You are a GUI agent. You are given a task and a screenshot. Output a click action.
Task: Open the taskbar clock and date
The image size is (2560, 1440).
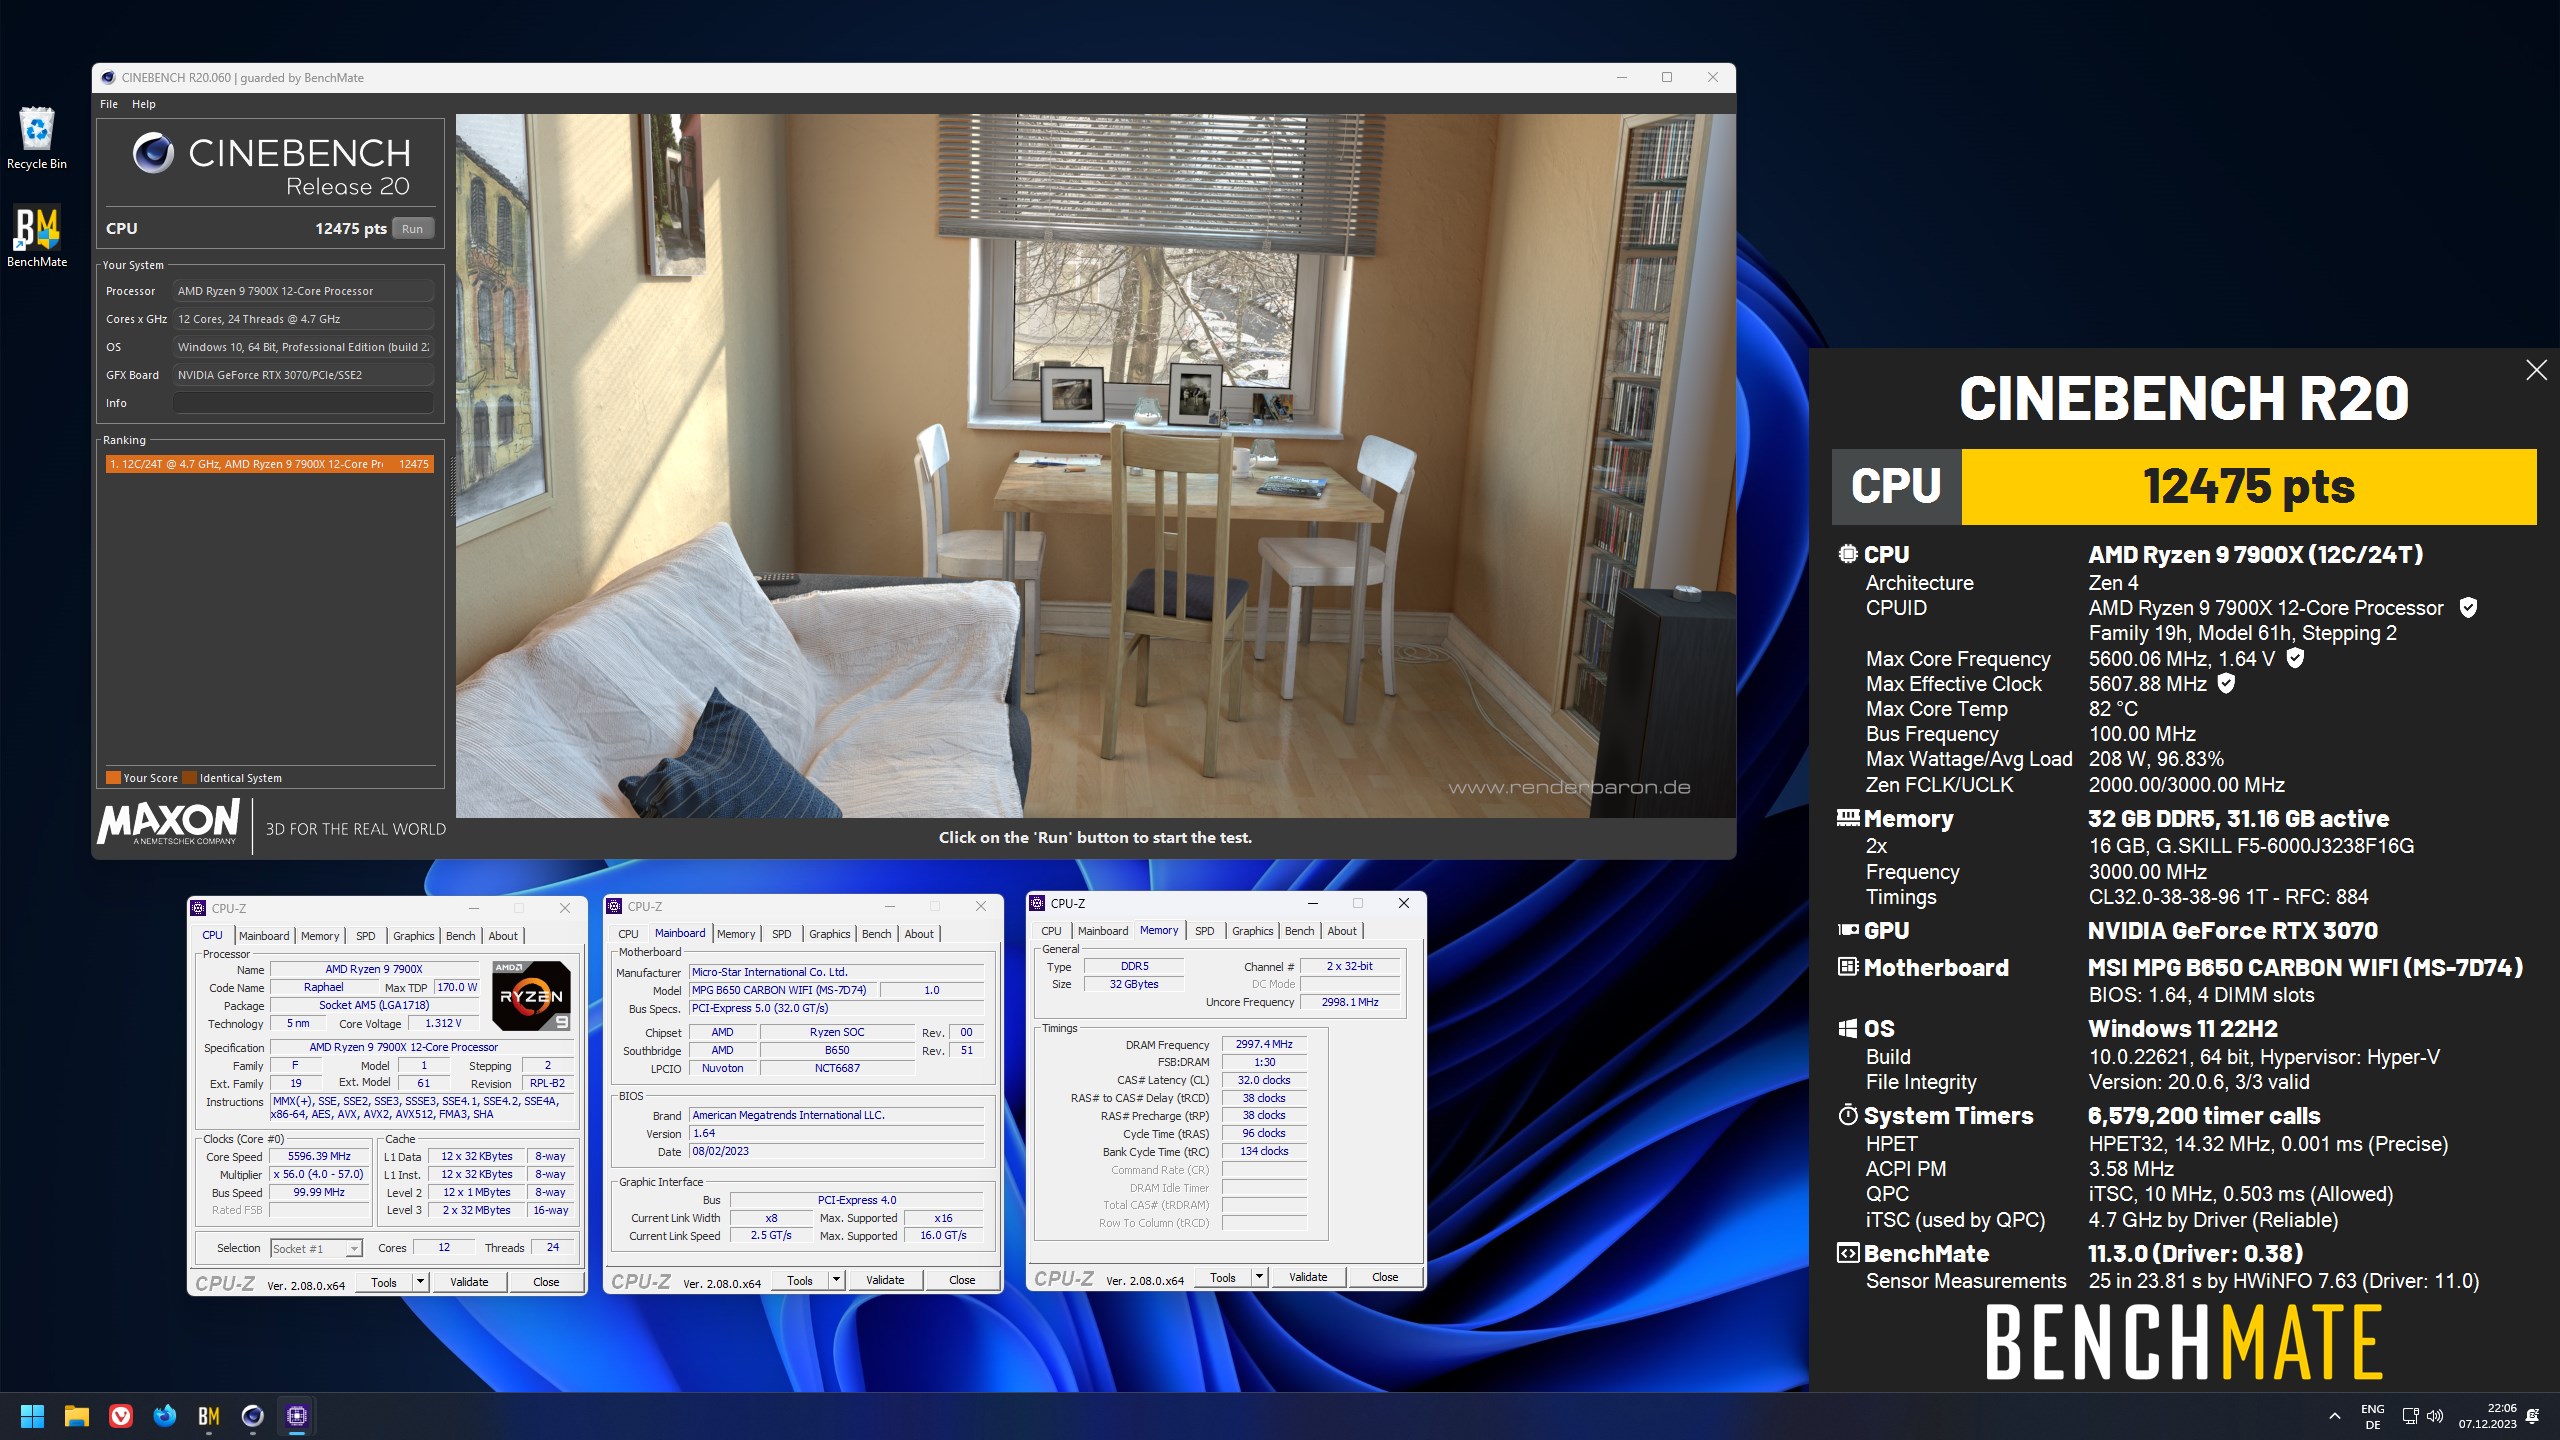[x=2488, y=1416]
